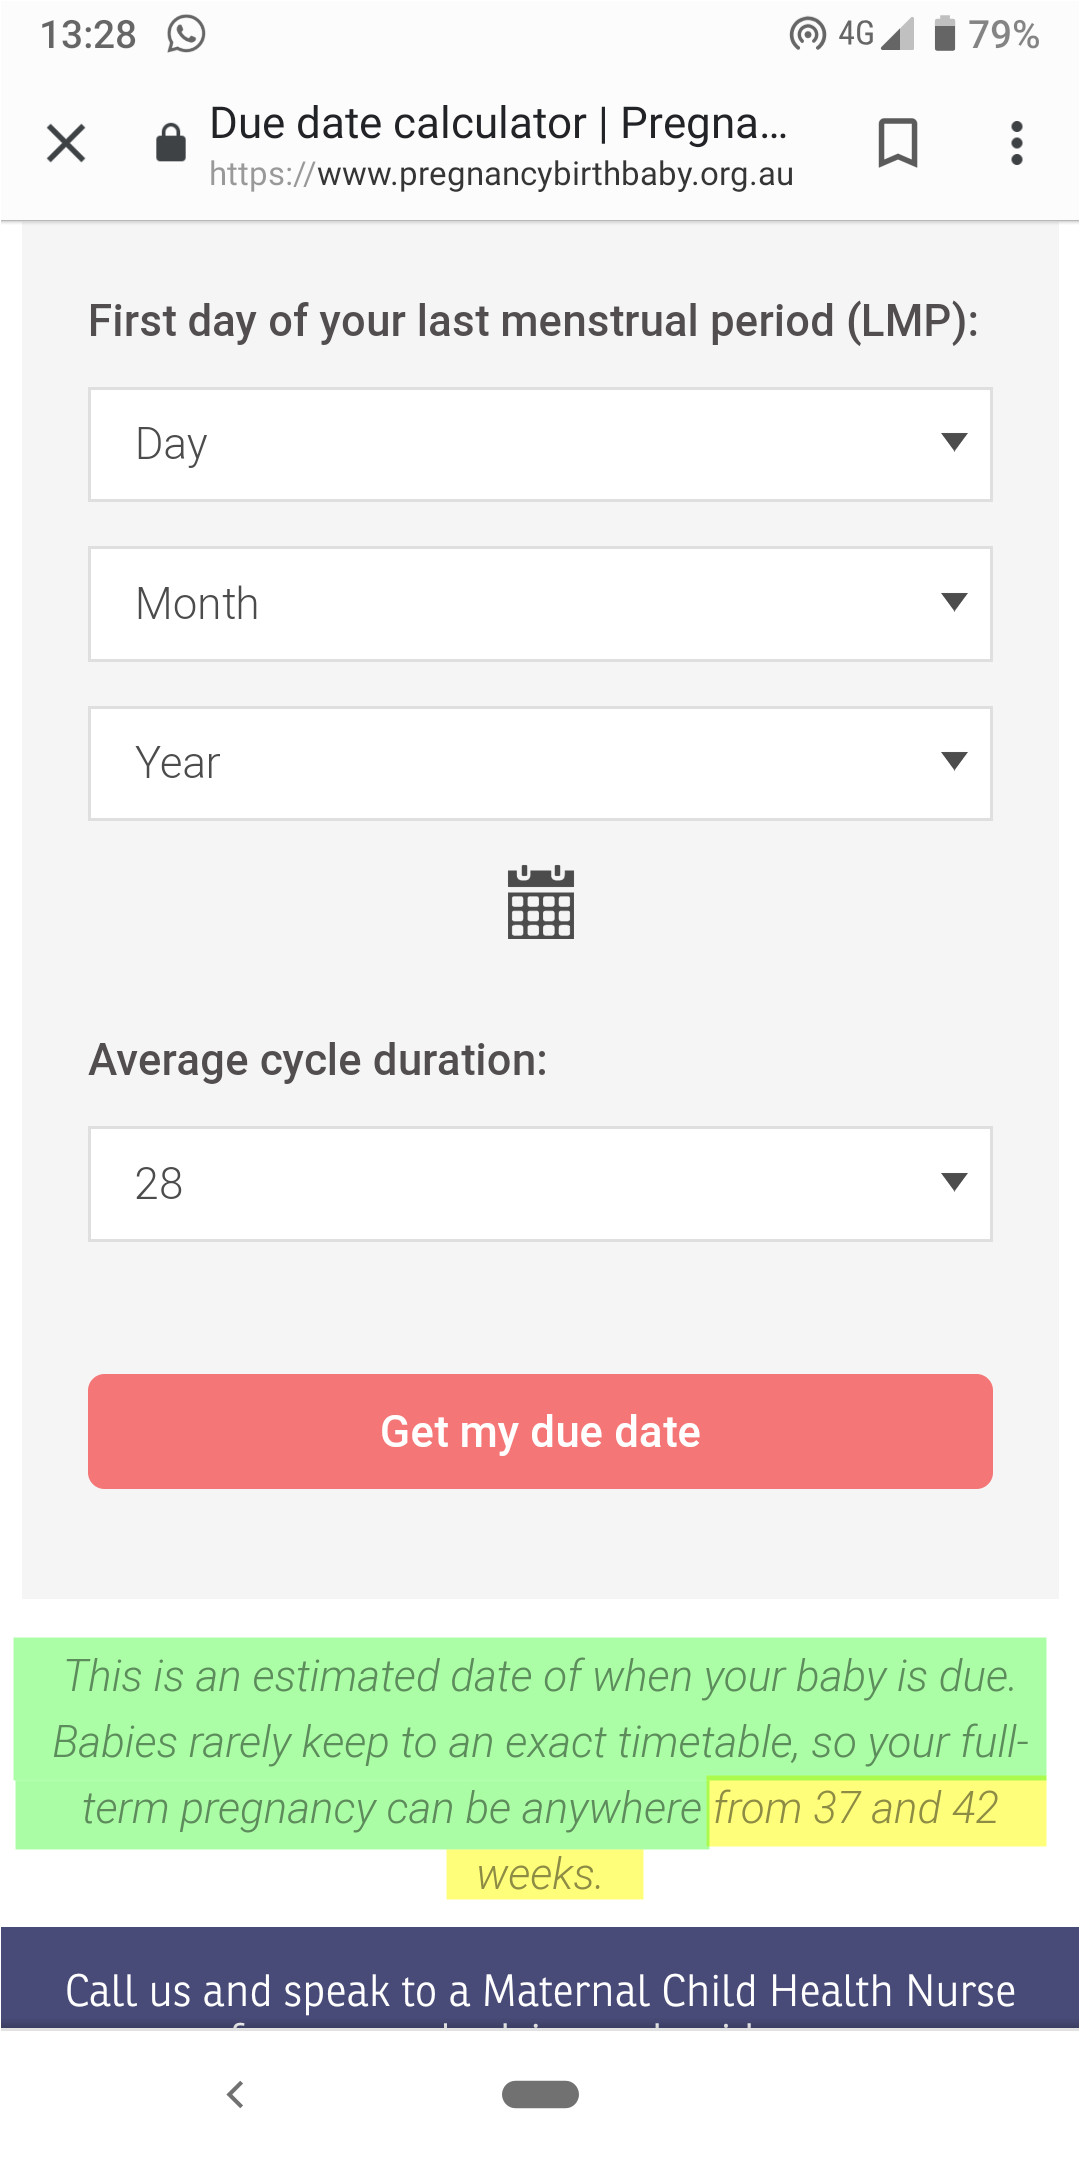Tap the secure lock icon
This screenshot has width=1080, height=2160.
pyautogui.click(x=171, y=143)
